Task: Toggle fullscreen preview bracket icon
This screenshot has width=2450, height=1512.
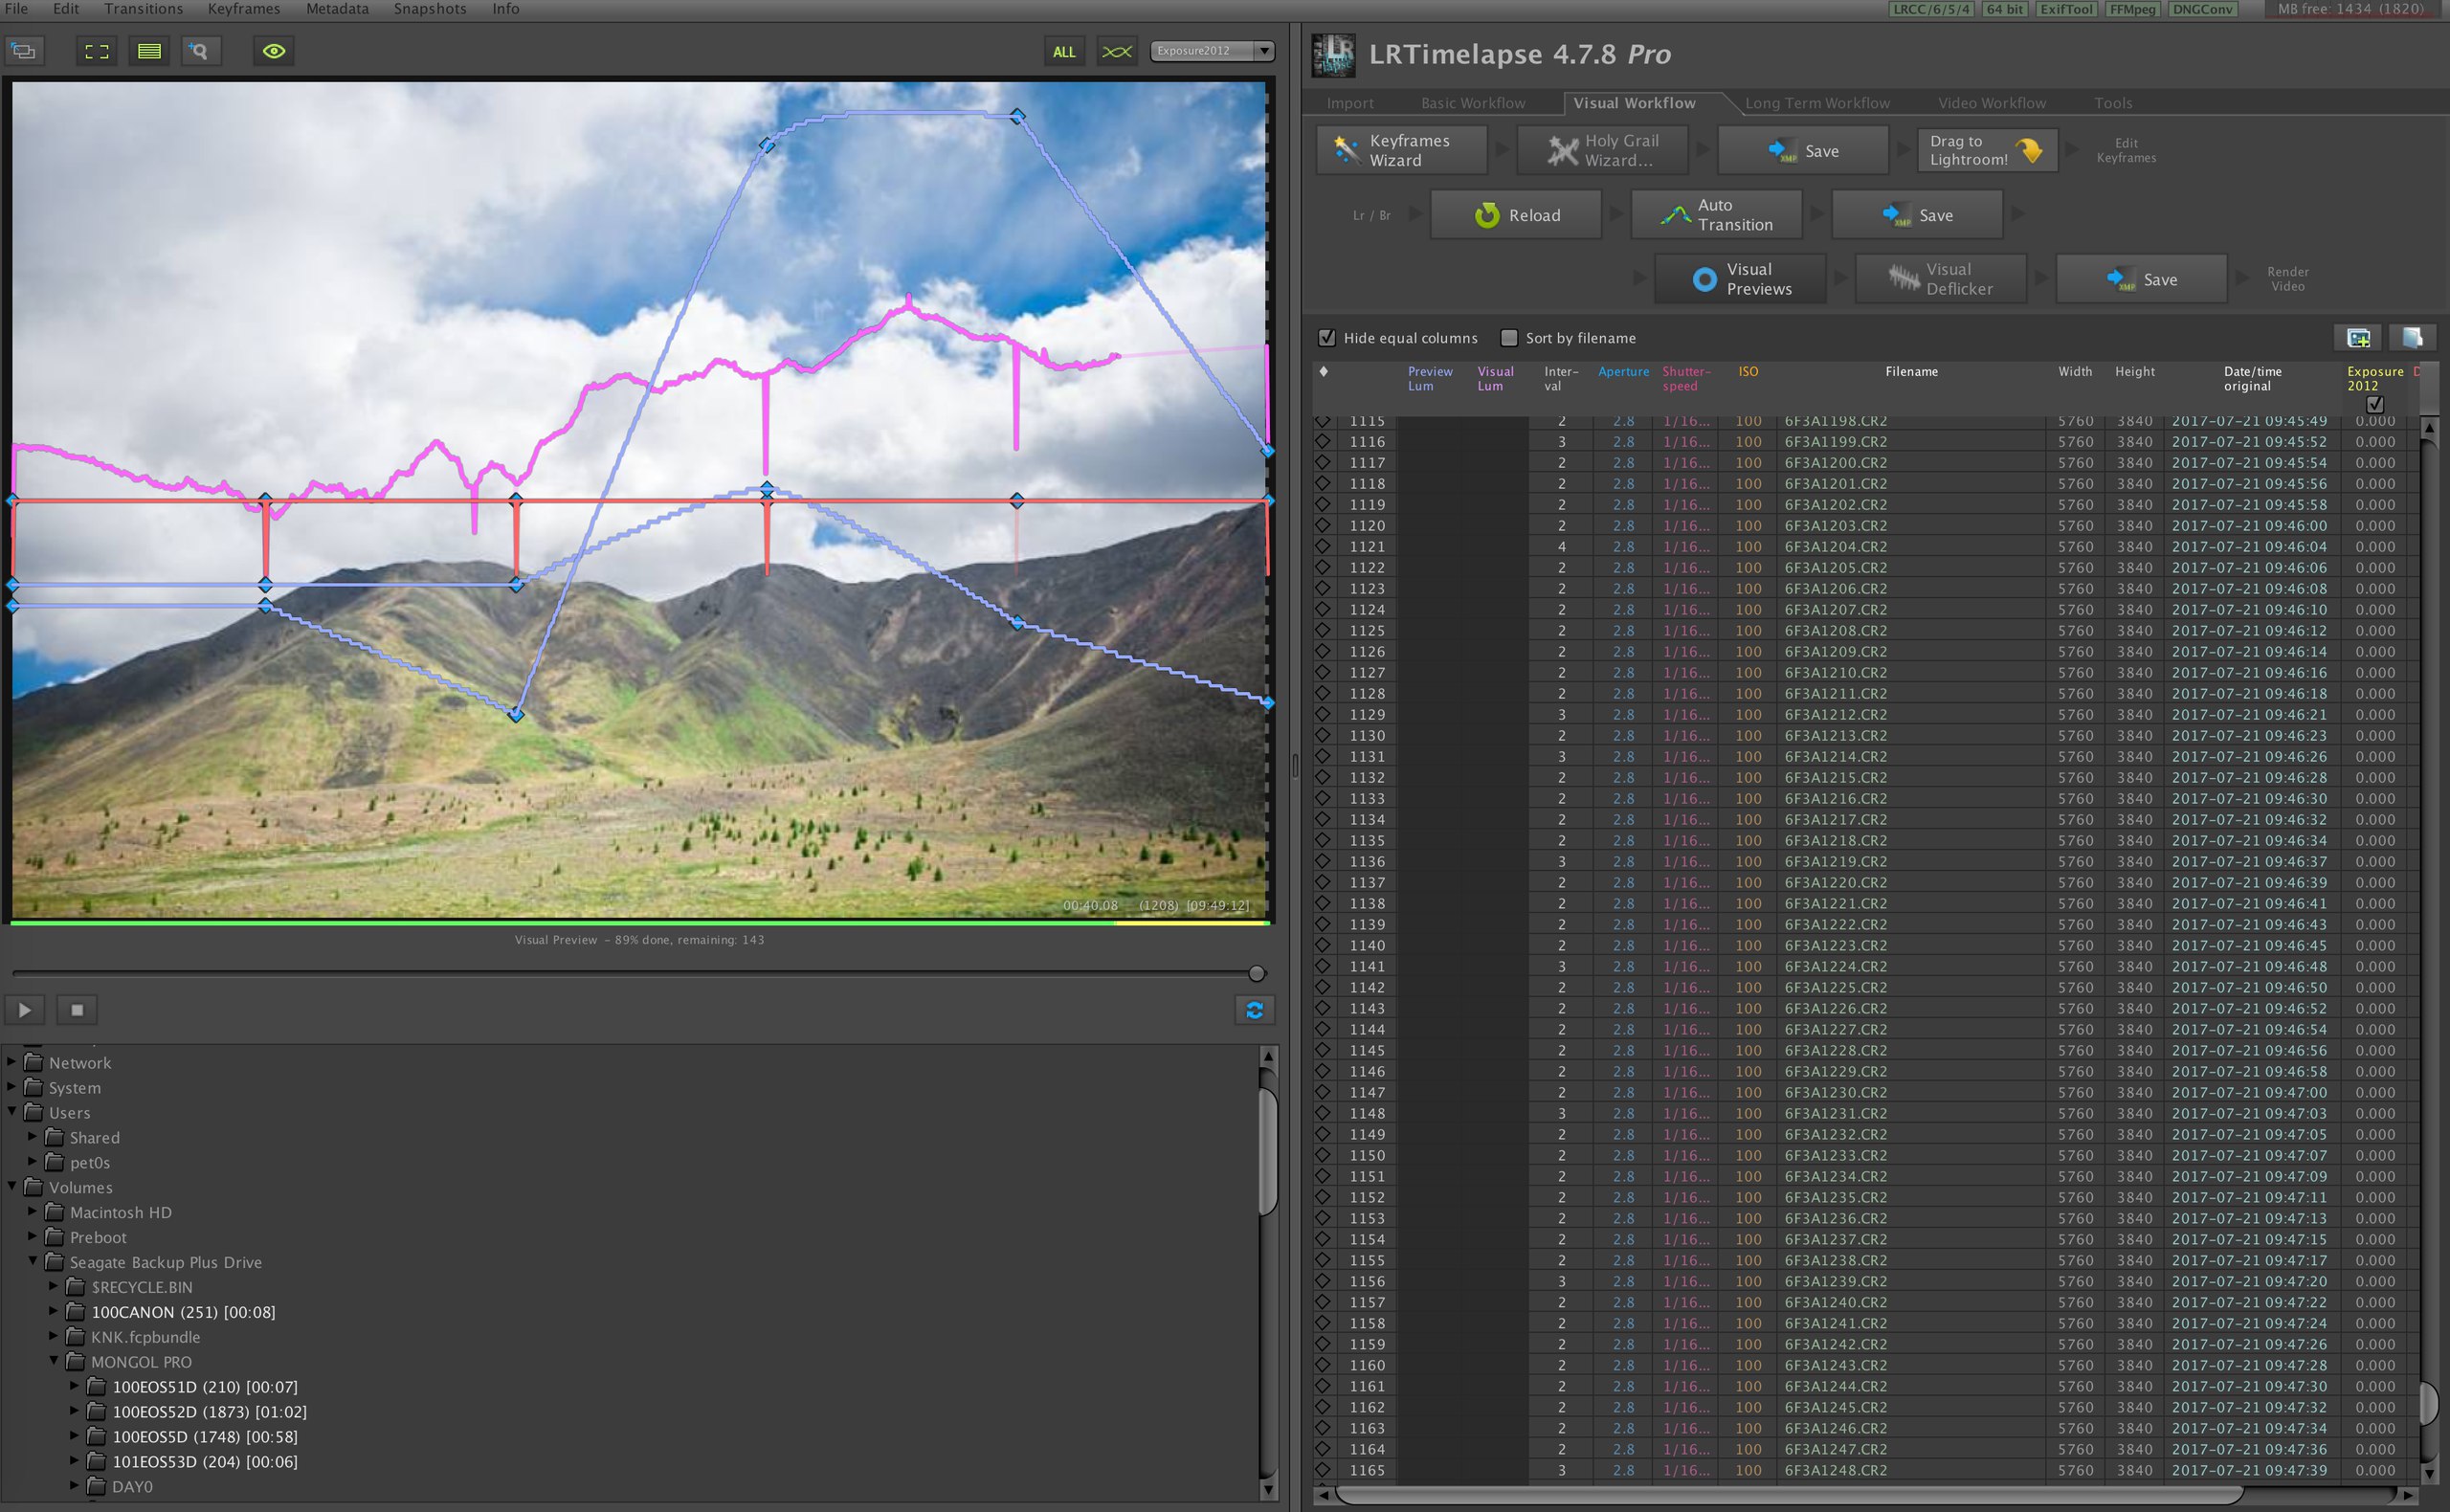Action: click(x=97, y=51)
